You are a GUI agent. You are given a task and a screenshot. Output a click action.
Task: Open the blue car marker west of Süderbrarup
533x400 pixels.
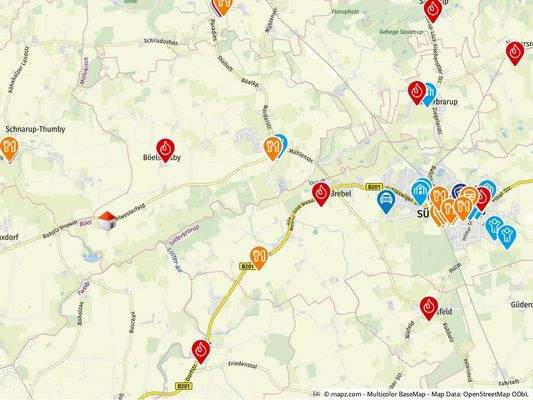386,202
